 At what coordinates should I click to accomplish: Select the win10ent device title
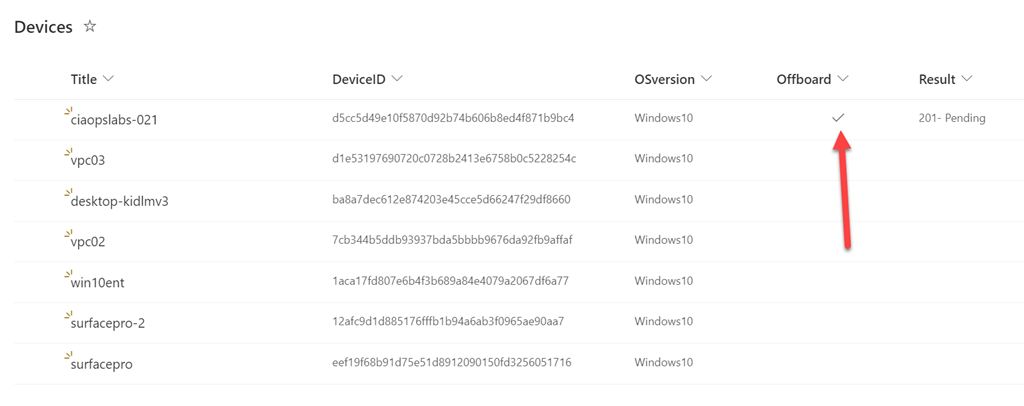(97, 283)
